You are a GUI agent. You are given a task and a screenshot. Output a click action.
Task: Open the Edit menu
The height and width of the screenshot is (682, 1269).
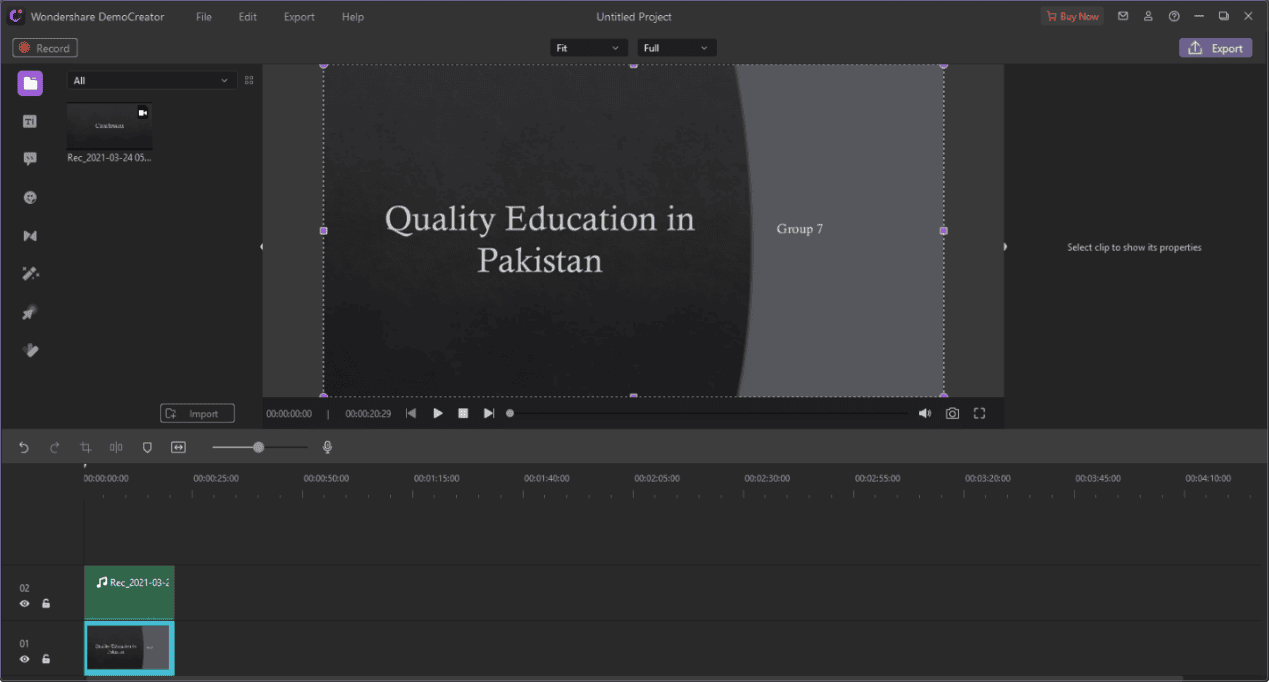click(x=248, y=17)
